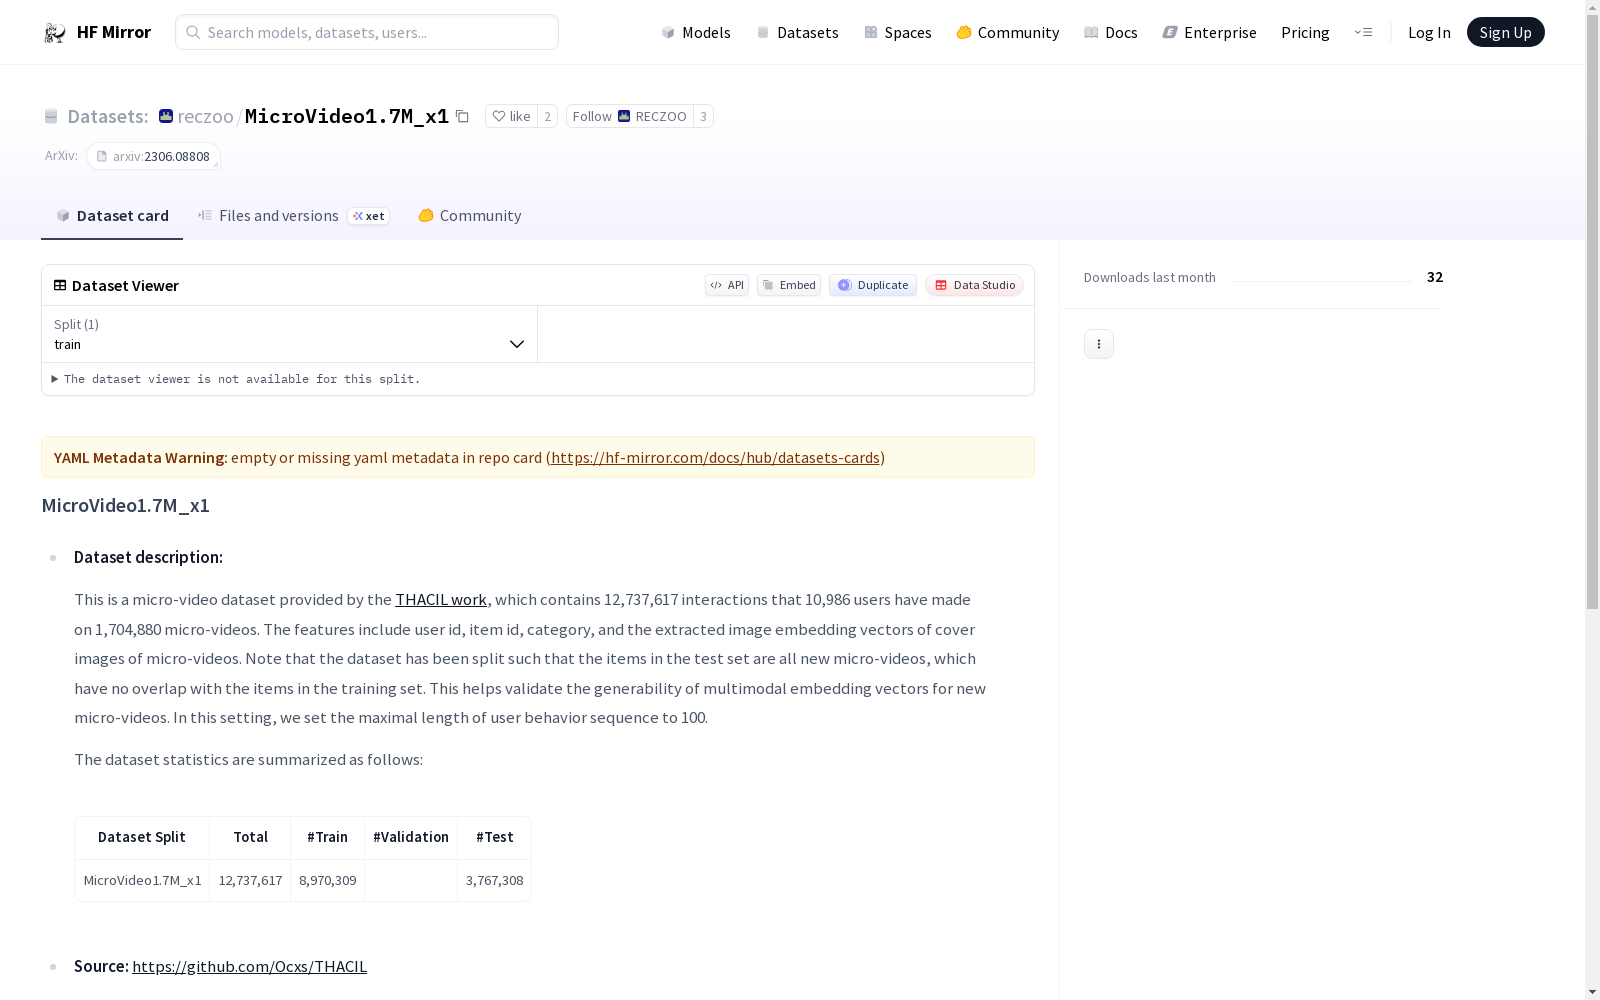The height and width of the screenshot is (1000, 1600).
Task: Click the Datasets breadcrumb icon
Action: point(51,116)
